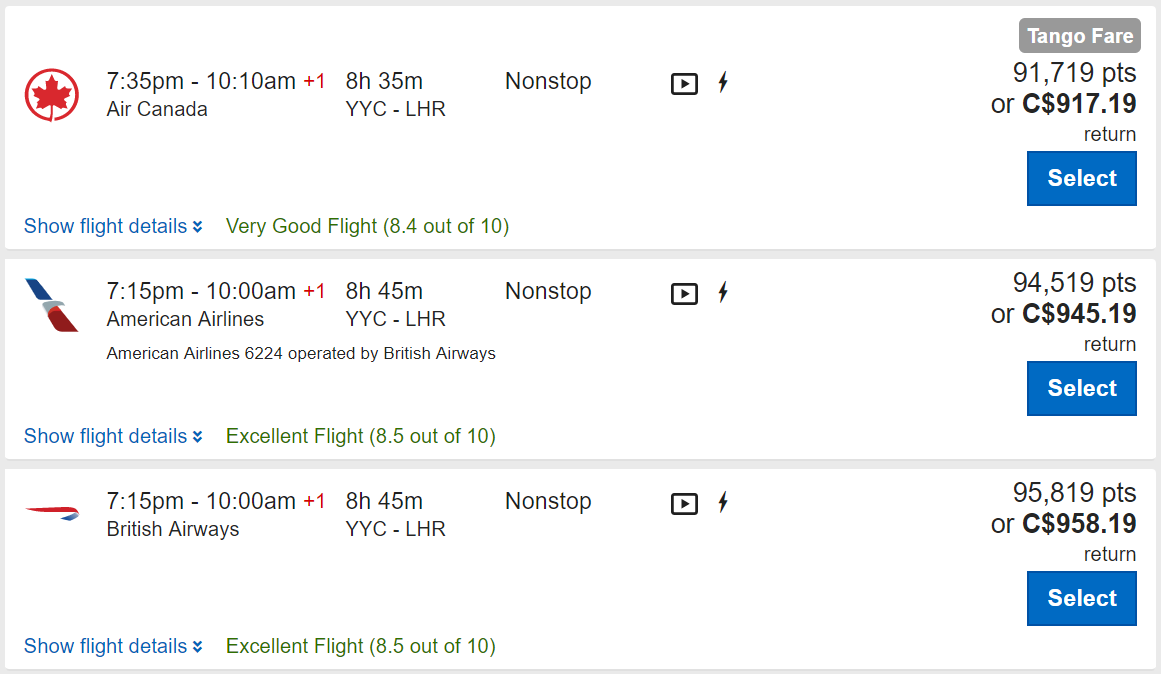Expand flight details for American Airlines

(x=113, y=436)
